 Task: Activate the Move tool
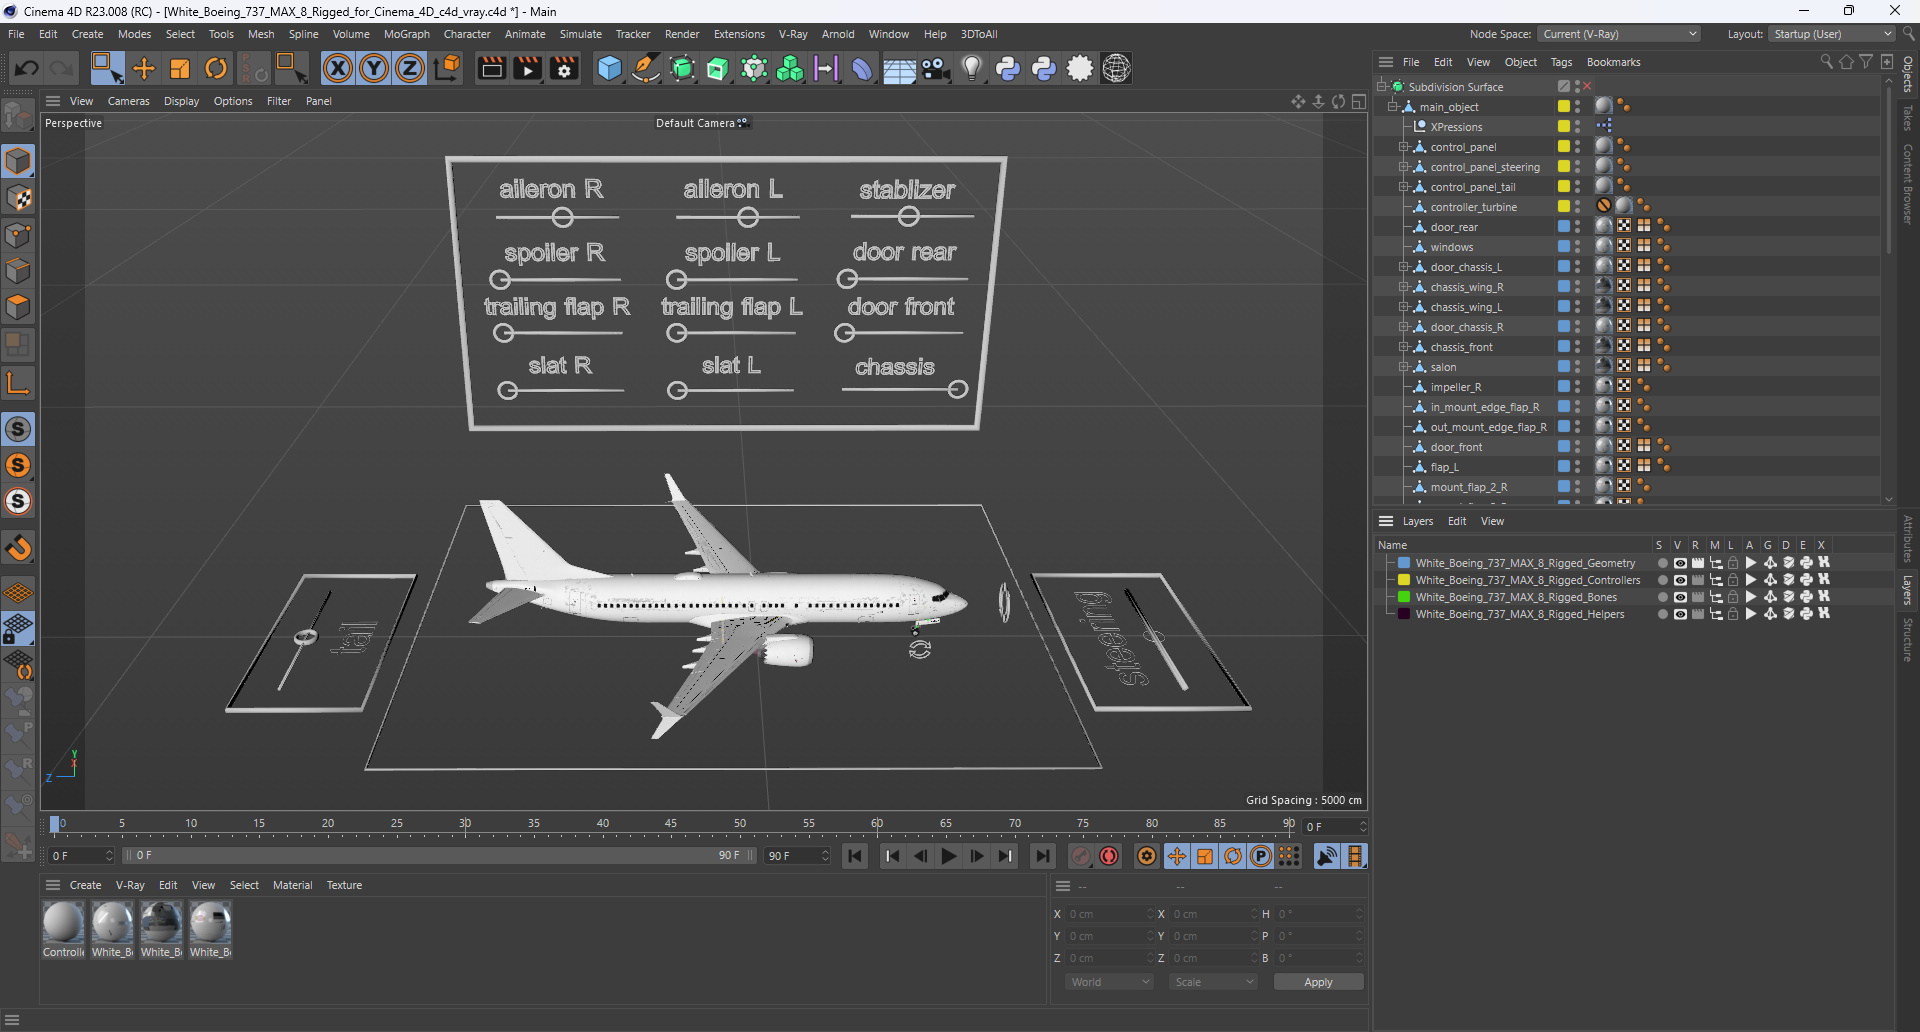click(144, 68)
